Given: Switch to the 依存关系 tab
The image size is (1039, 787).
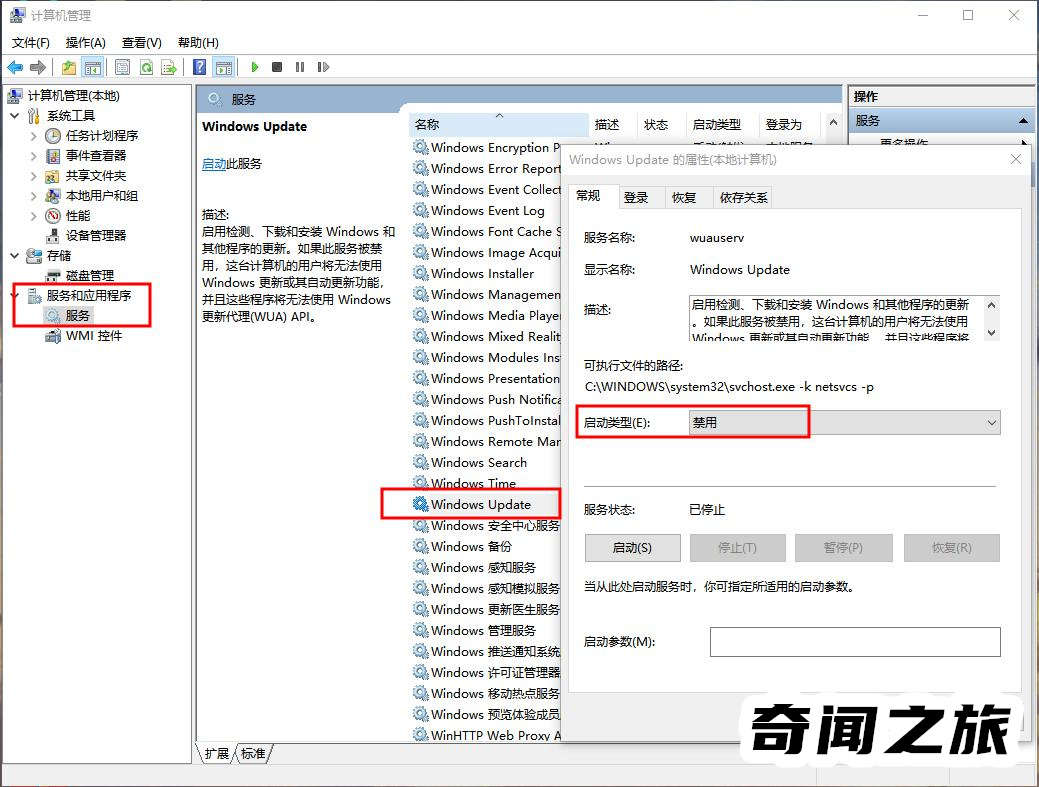Looking at the screenshot, I should [743, 197].
